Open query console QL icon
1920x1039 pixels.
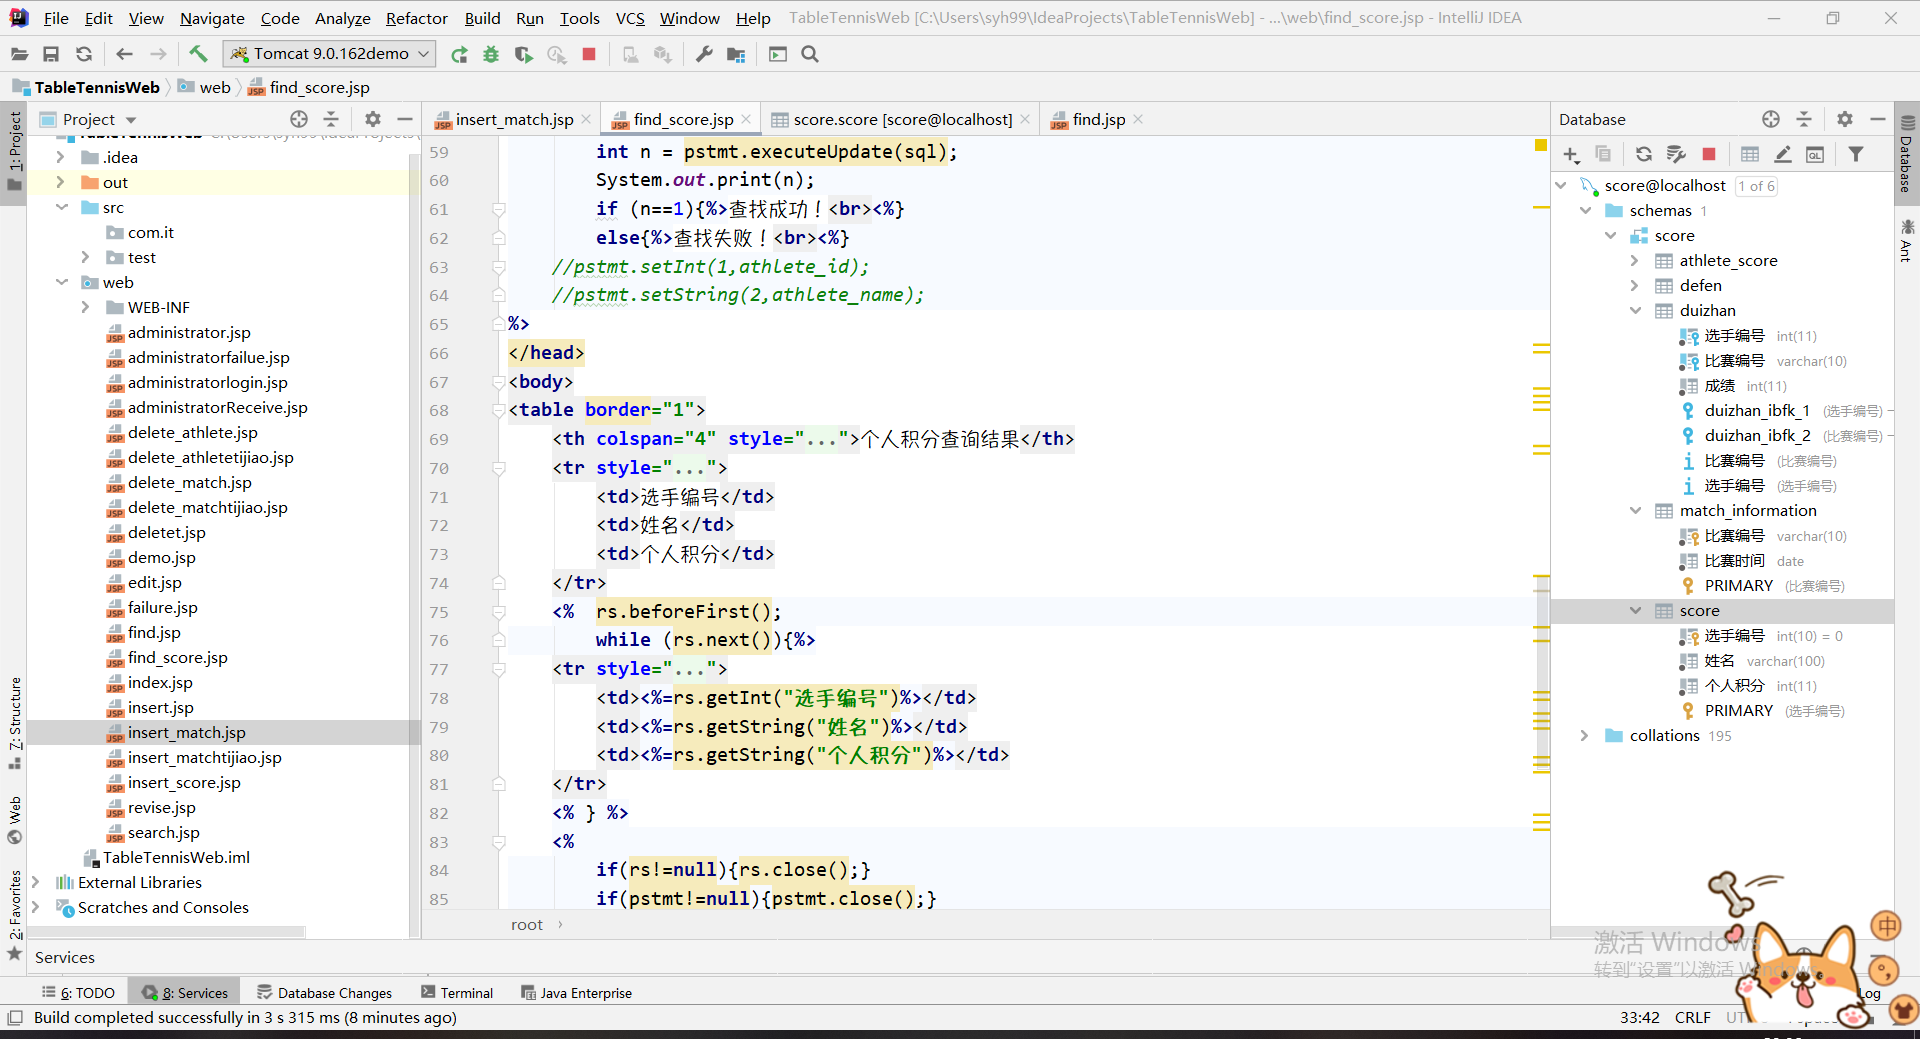(1815, 154)
